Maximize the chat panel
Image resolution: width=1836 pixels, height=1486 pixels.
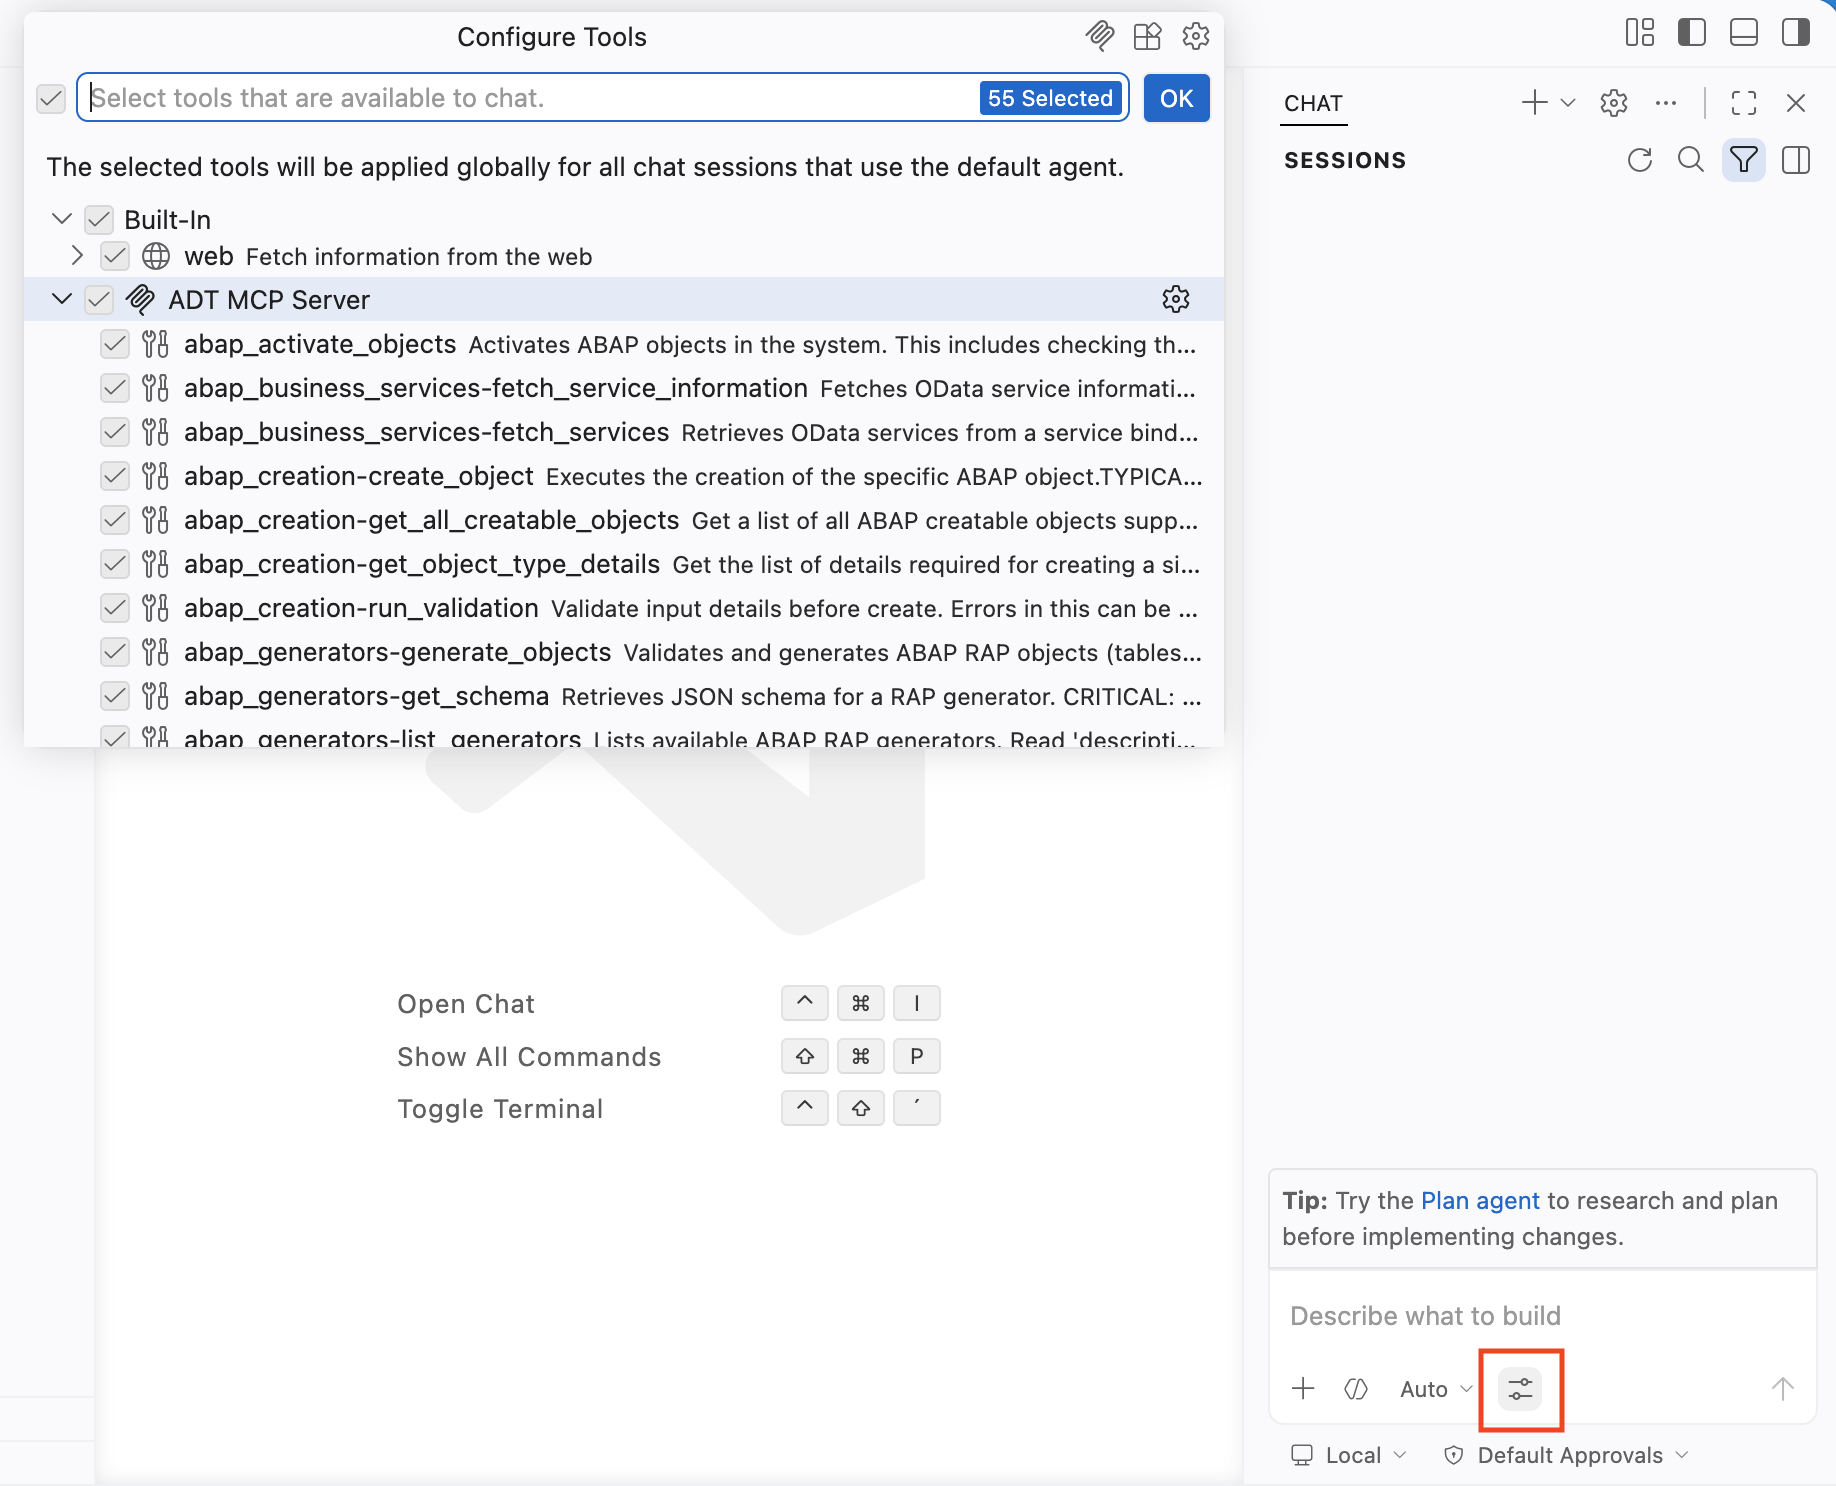[x=1744, y=102]
